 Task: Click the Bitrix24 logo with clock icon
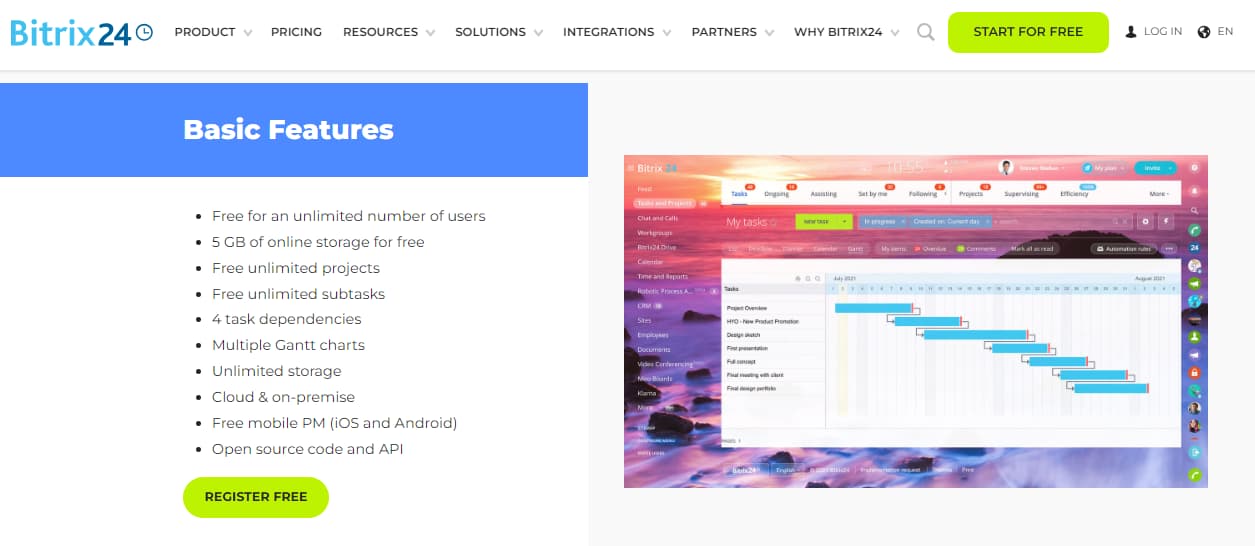click(82, 32)
